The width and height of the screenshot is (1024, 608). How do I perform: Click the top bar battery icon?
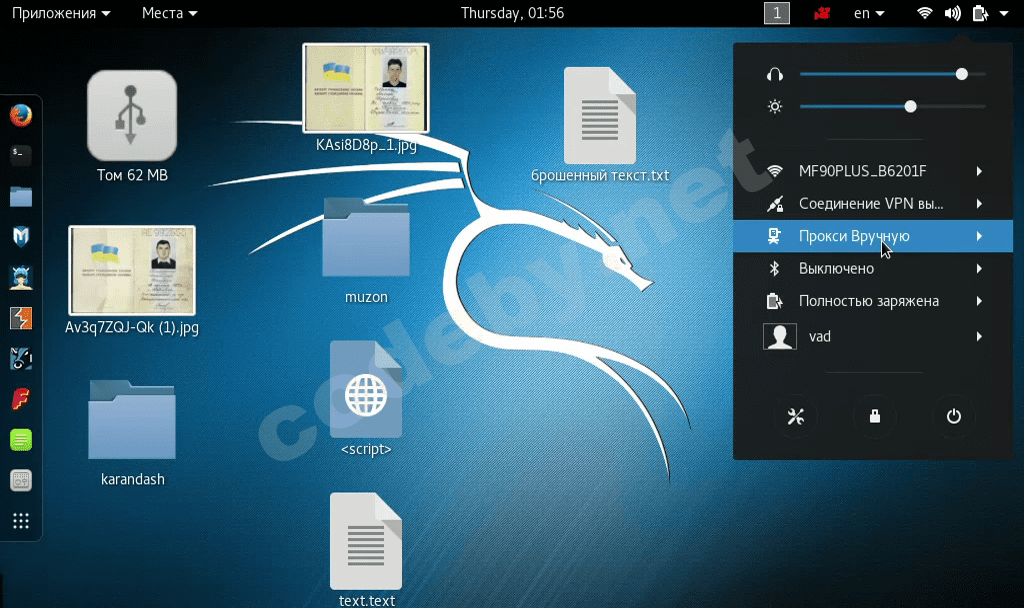coord(980,13)
